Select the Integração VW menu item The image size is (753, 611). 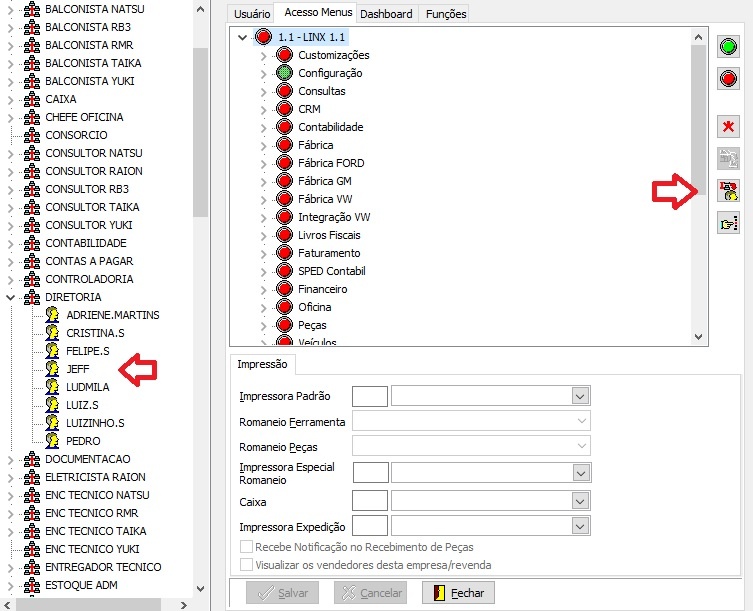[x=334, y=217]
